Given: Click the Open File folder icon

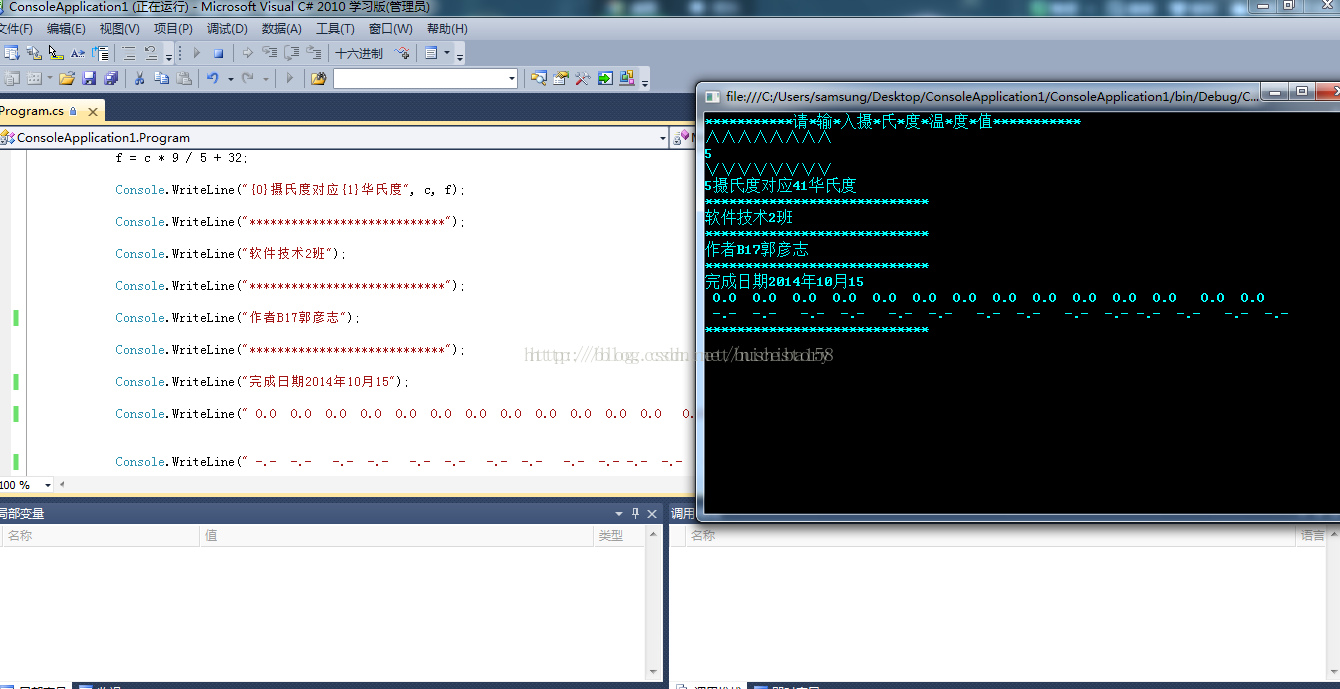Looking at the screenshot, I should pos(67,78).
